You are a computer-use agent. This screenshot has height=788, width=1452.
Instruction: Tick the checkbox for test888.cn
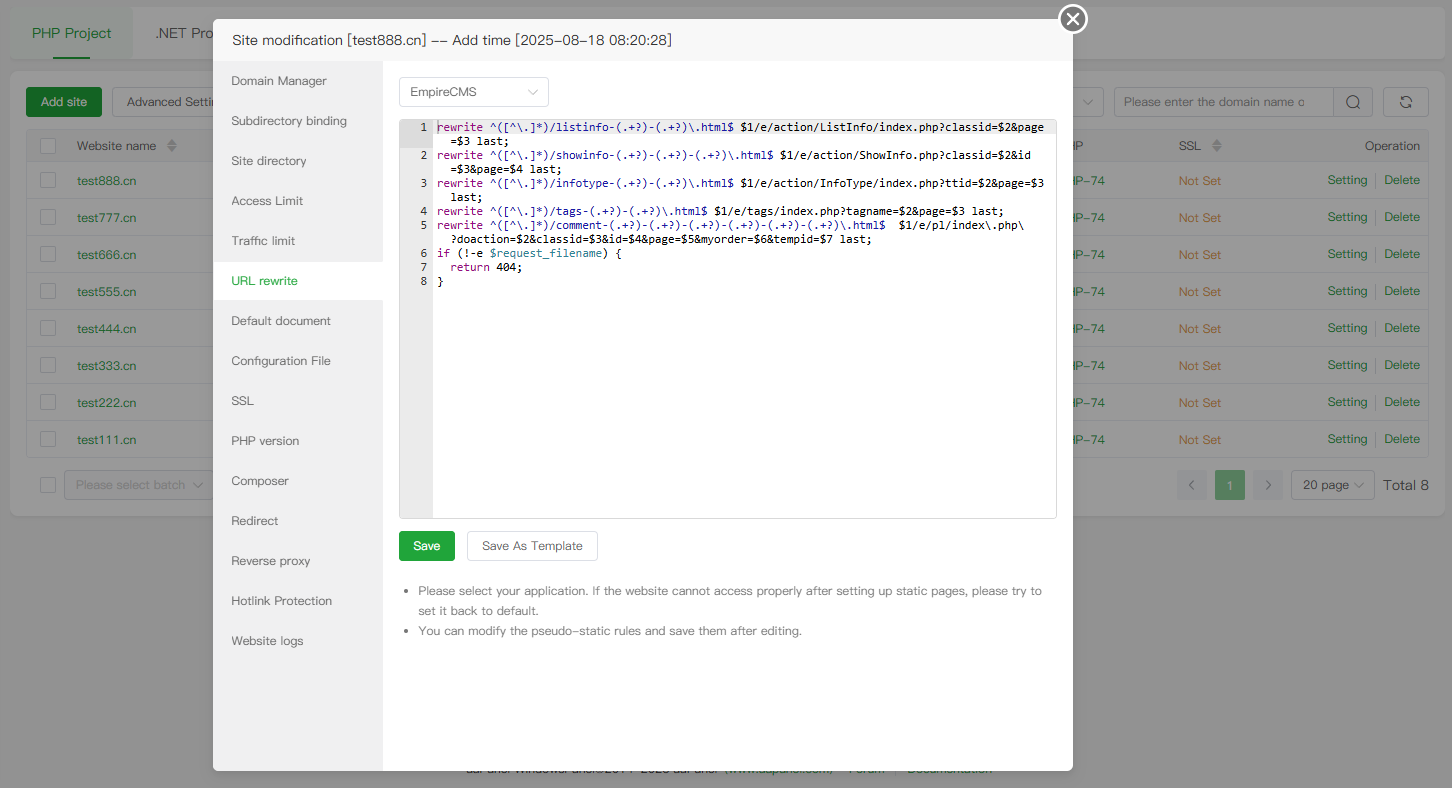[48, 181]
